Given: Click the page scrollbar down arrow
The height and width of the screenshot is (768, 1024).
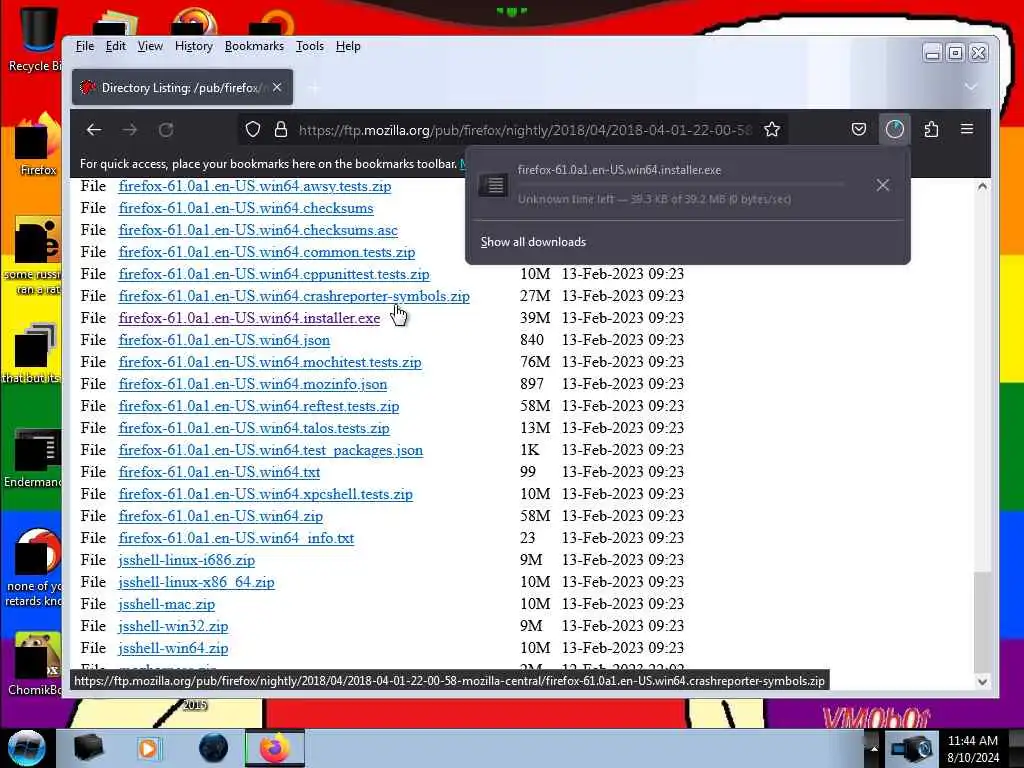Looking at the screenshot, I should (982, 681).
